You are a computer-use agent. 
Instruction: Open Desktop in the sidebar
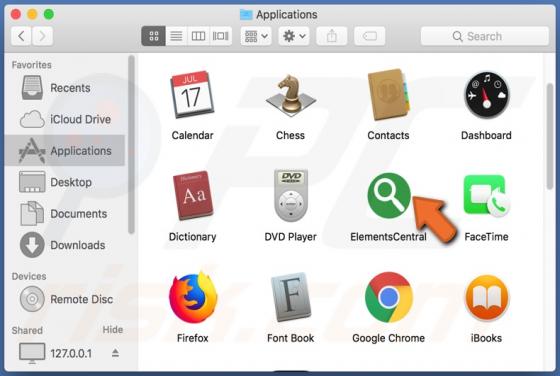pyautogui.click(x=65, y=182)
